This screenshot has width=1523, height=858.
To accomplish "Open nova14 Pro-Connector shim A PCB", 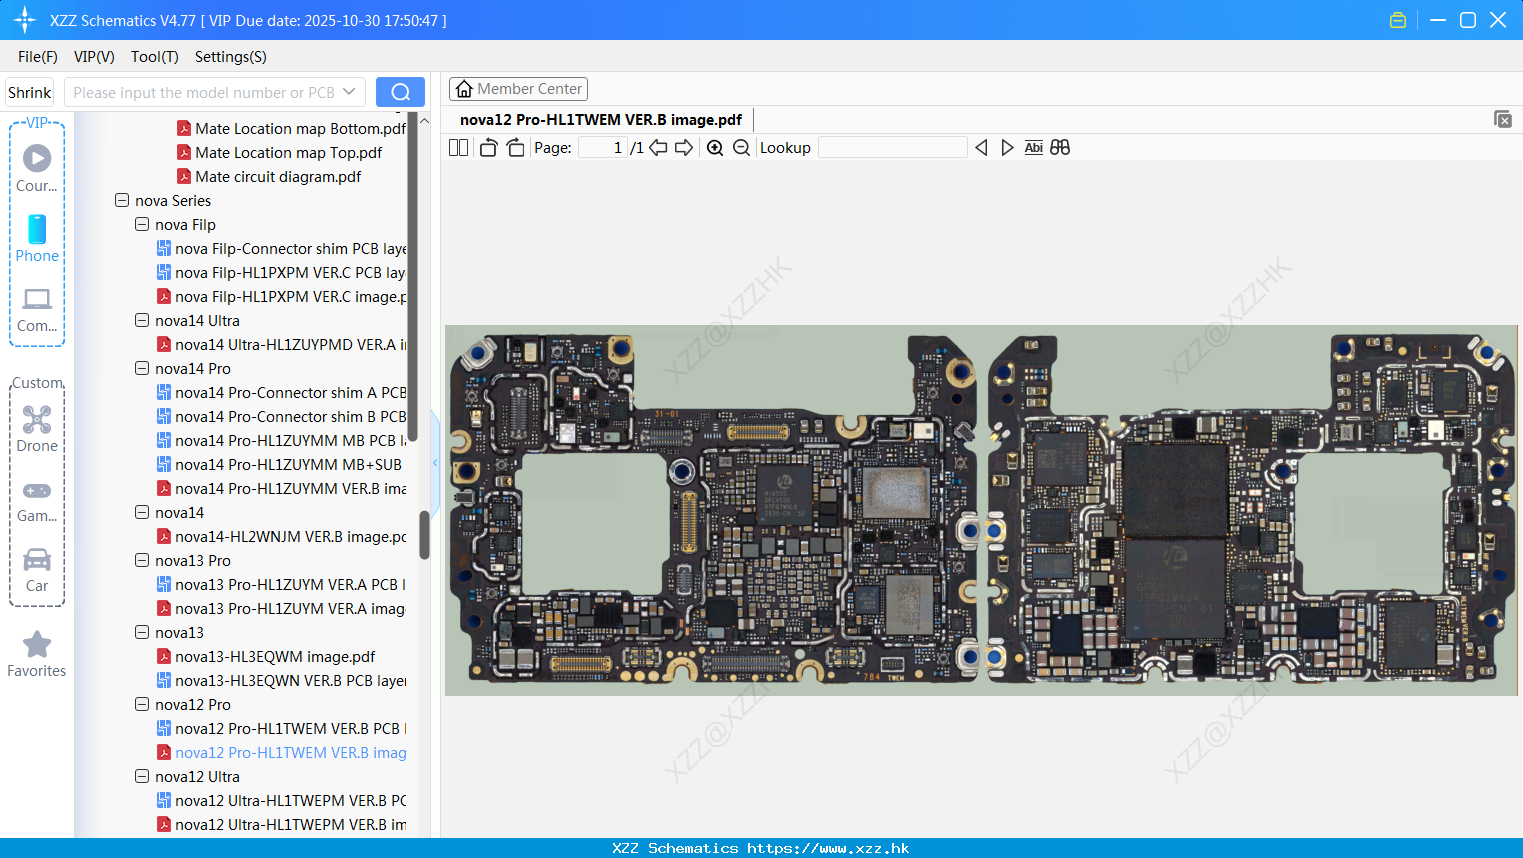I will (281, 392).
